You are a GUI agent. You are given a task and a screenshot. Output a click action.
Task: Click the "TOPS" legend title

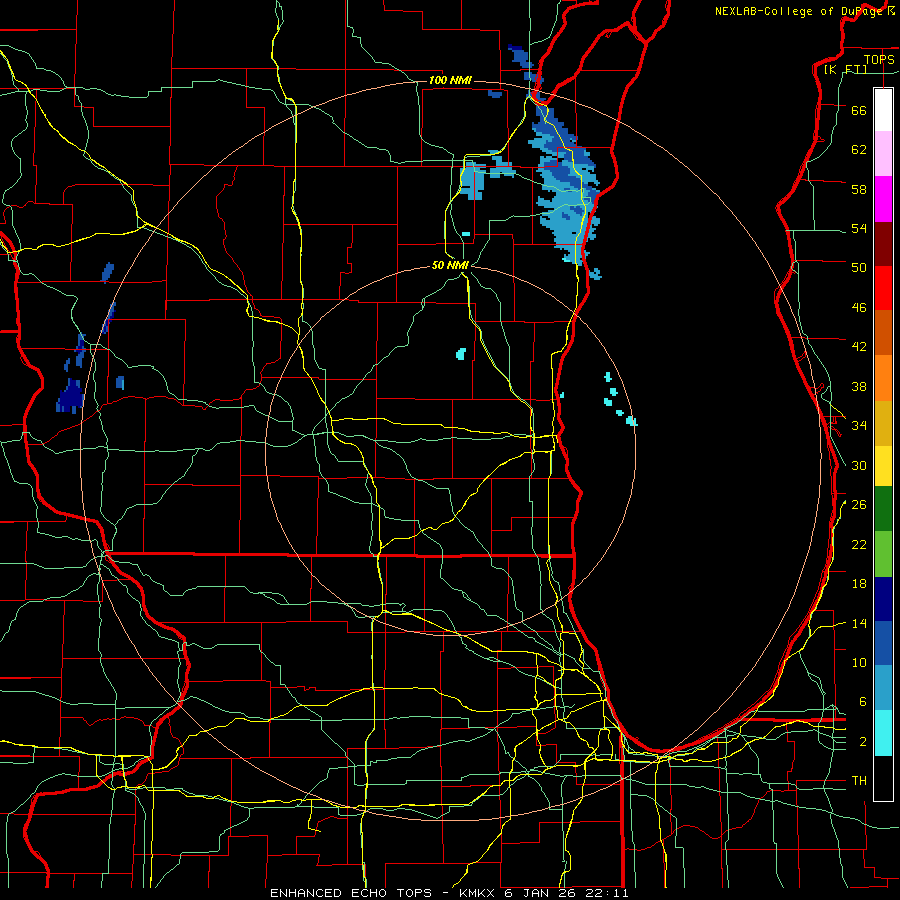pos(879,59)
